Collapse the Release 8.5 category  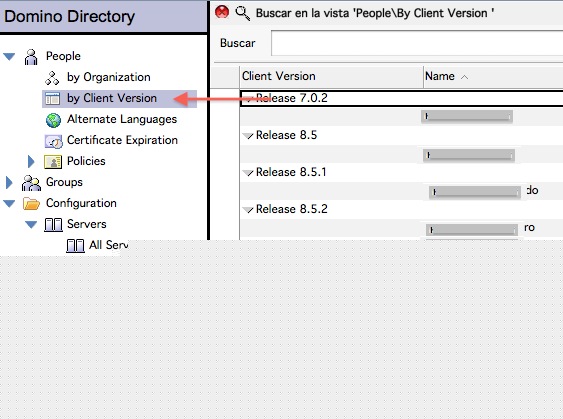click(x=248, y=136)
